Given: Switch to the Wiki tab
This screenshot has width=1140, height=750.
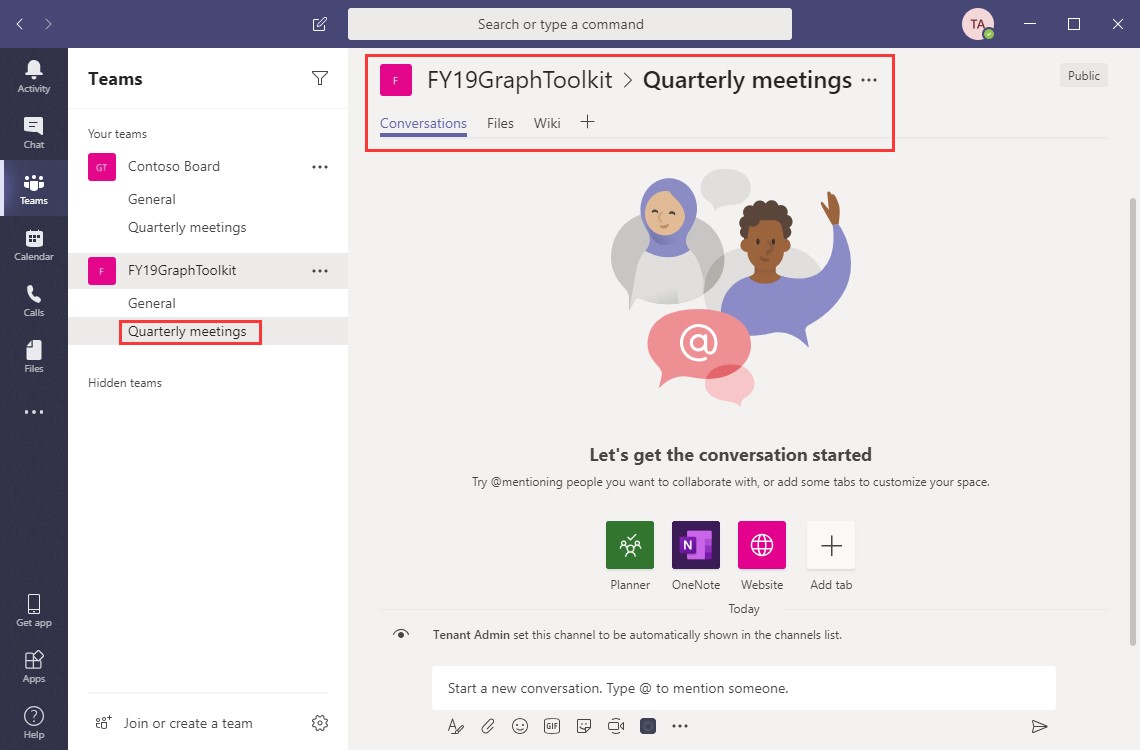Looking at the screenshot, I should [x=547, y=123].
